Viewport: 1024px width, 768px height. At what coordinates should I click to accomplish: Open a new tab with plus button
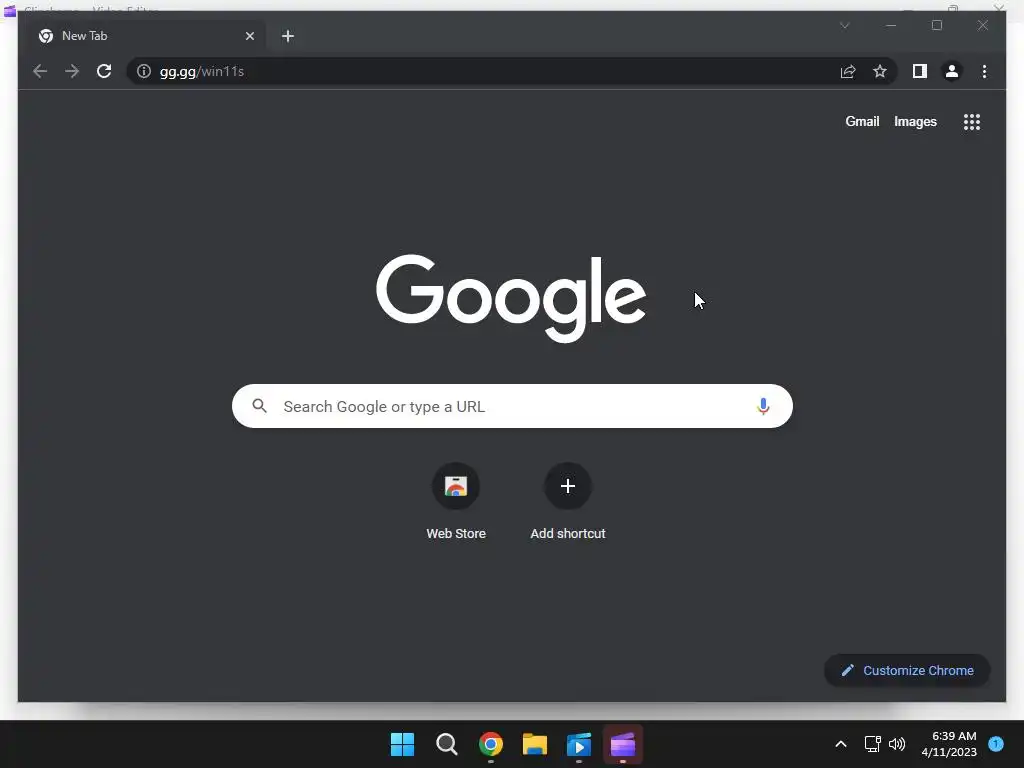pyautogui.click(x=287, y=36)
